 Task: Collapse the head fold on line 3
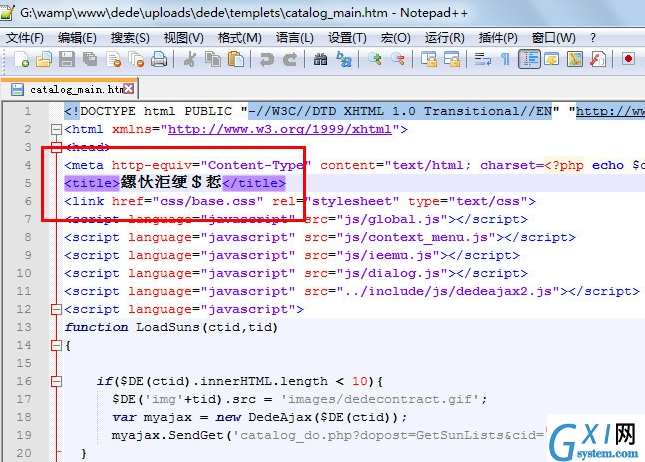(56, 147)
